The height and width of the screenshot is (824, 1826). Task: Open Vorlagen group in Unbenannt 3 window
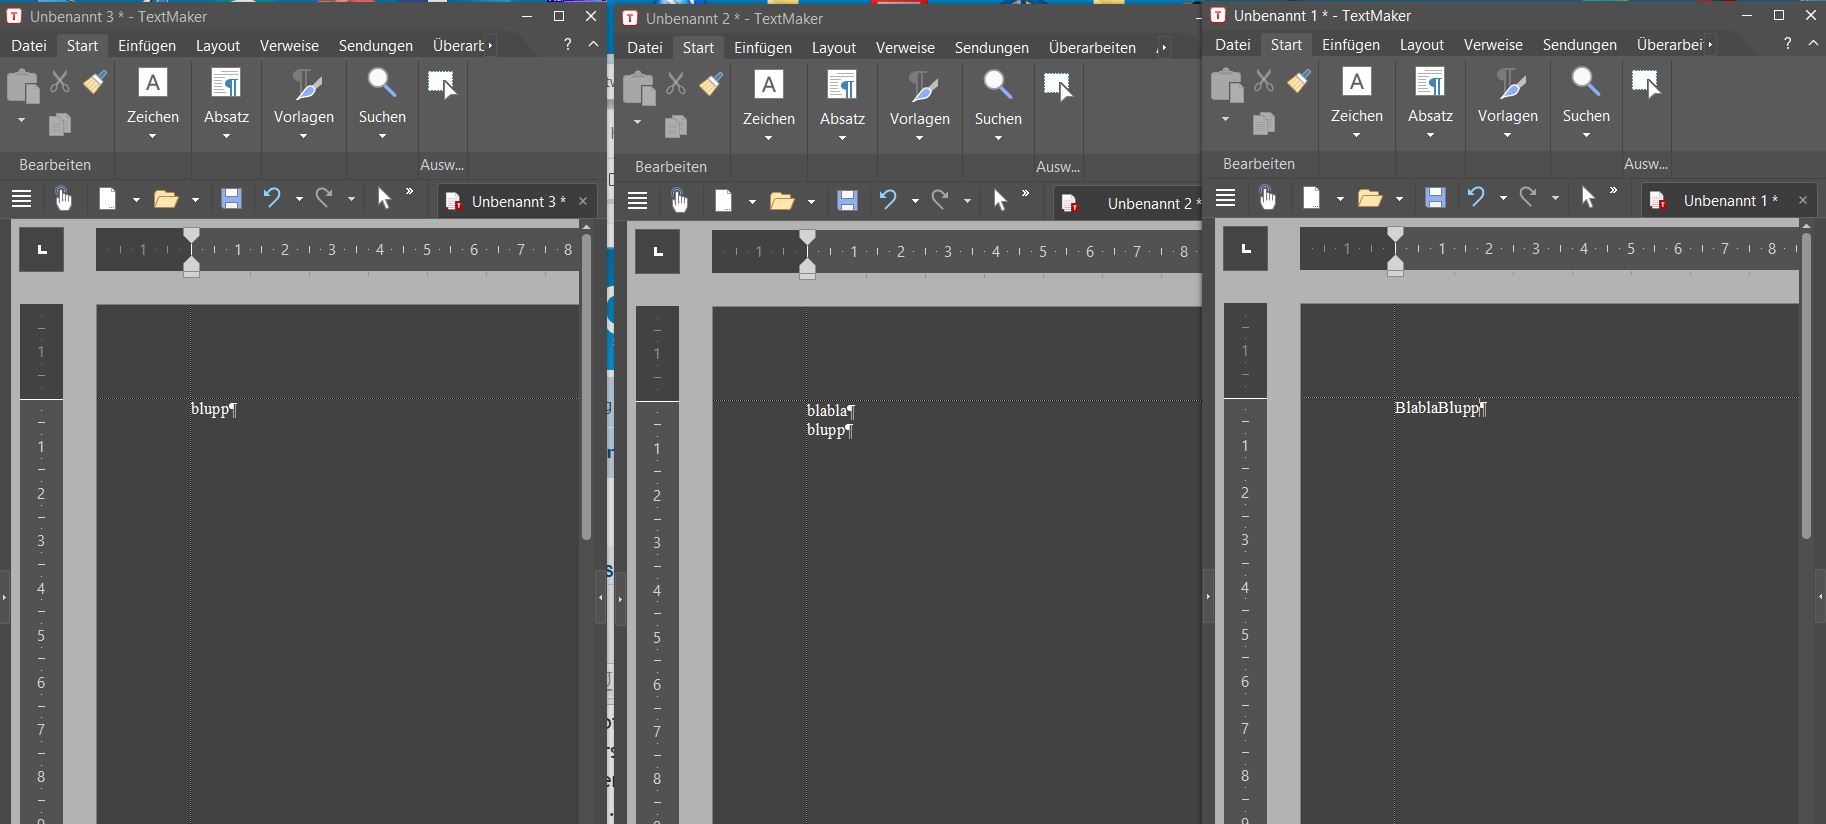coord(304,104)
